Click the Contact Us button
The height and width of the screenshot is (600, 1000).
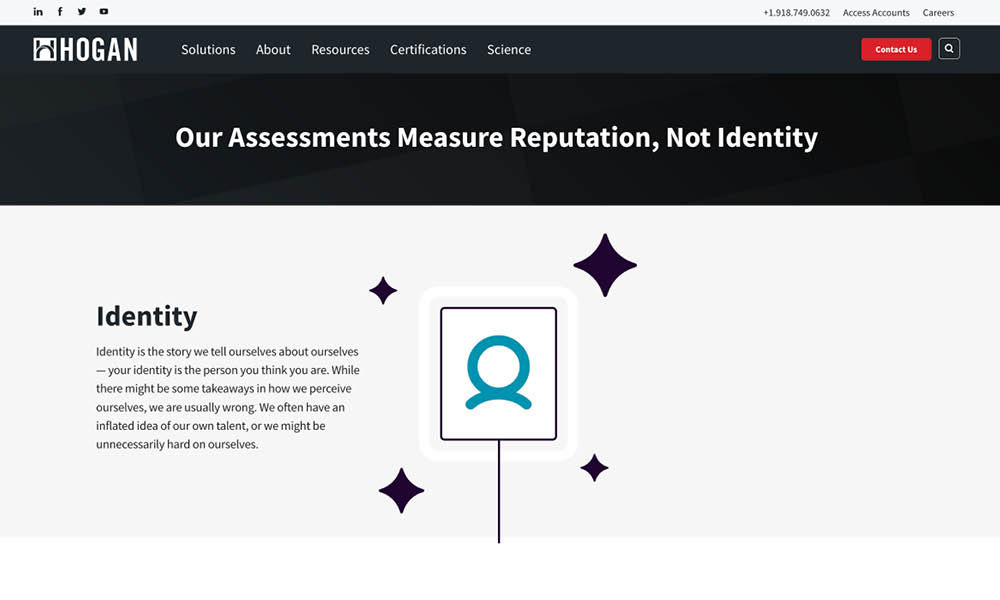click(x=896, y=49)
